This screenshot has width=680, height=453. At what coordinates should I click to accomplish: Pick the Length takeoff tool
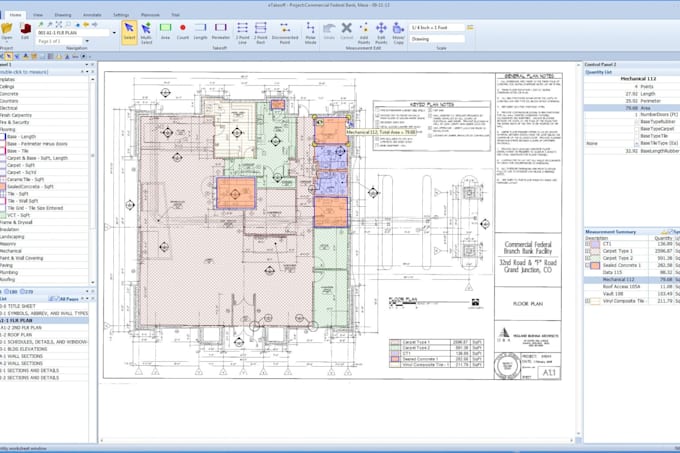[200, 32]
